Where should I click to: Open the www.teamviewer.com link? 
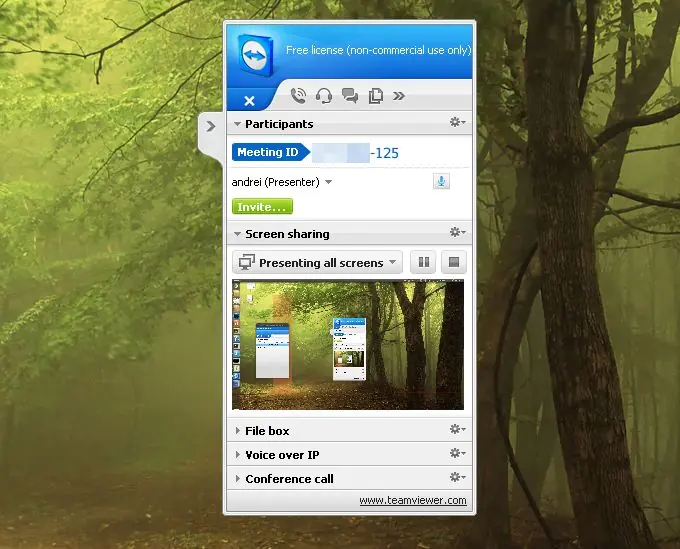pyautogui.click(x=413, y=500)
